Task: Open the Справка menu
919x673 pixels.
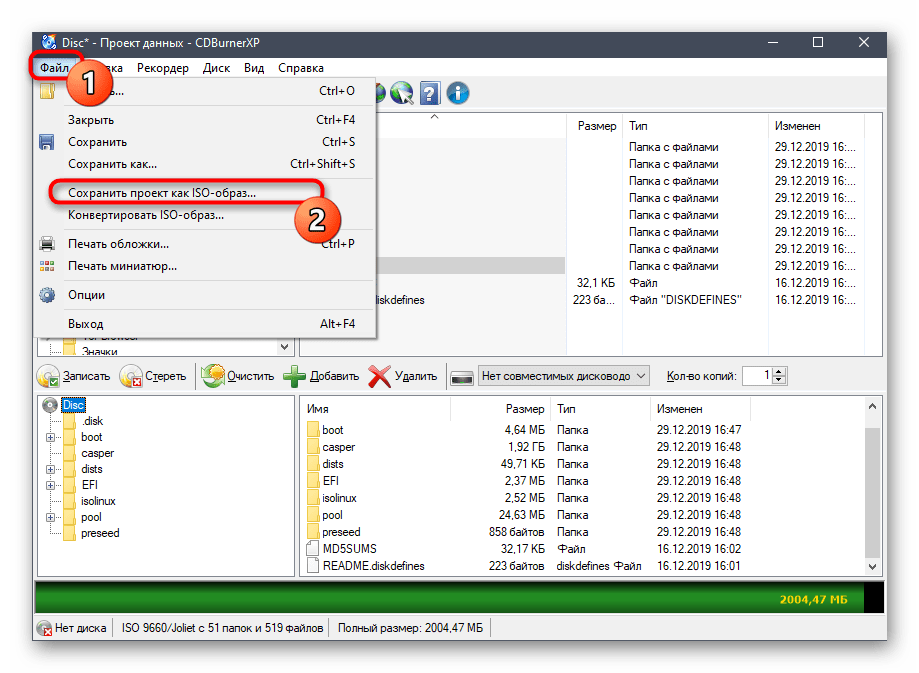Action: [x=300, y=68]
